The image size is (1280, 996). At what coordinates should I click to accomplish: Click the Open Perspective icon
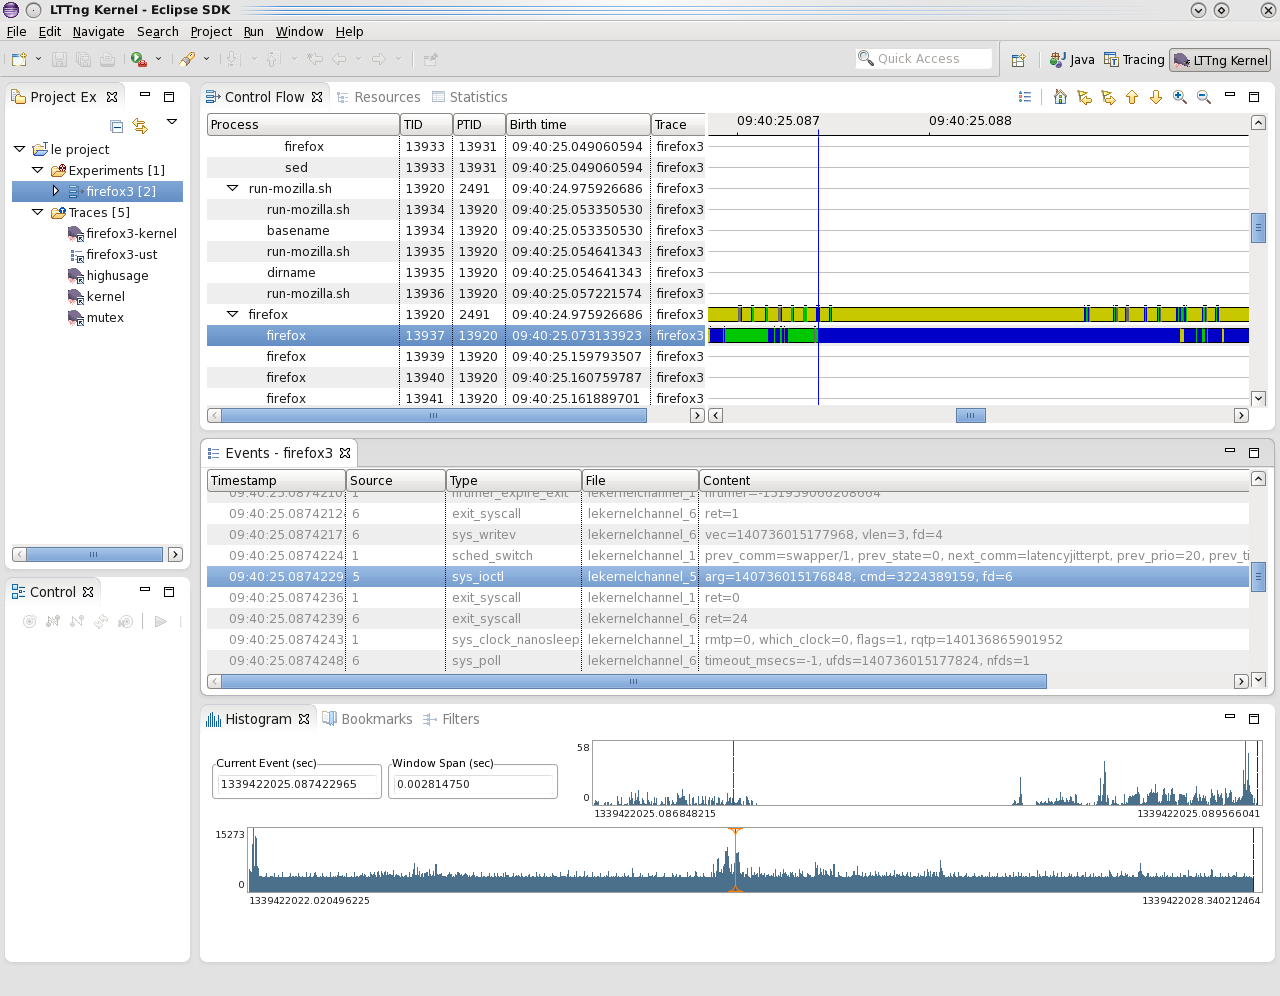1018,60
